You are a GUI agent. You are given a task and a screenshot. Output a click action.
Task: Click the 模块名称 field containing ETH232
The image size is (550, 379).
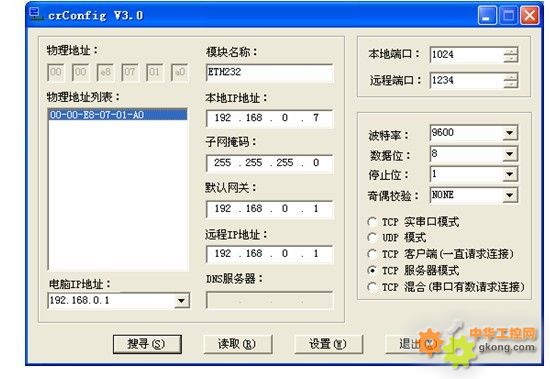269,73
